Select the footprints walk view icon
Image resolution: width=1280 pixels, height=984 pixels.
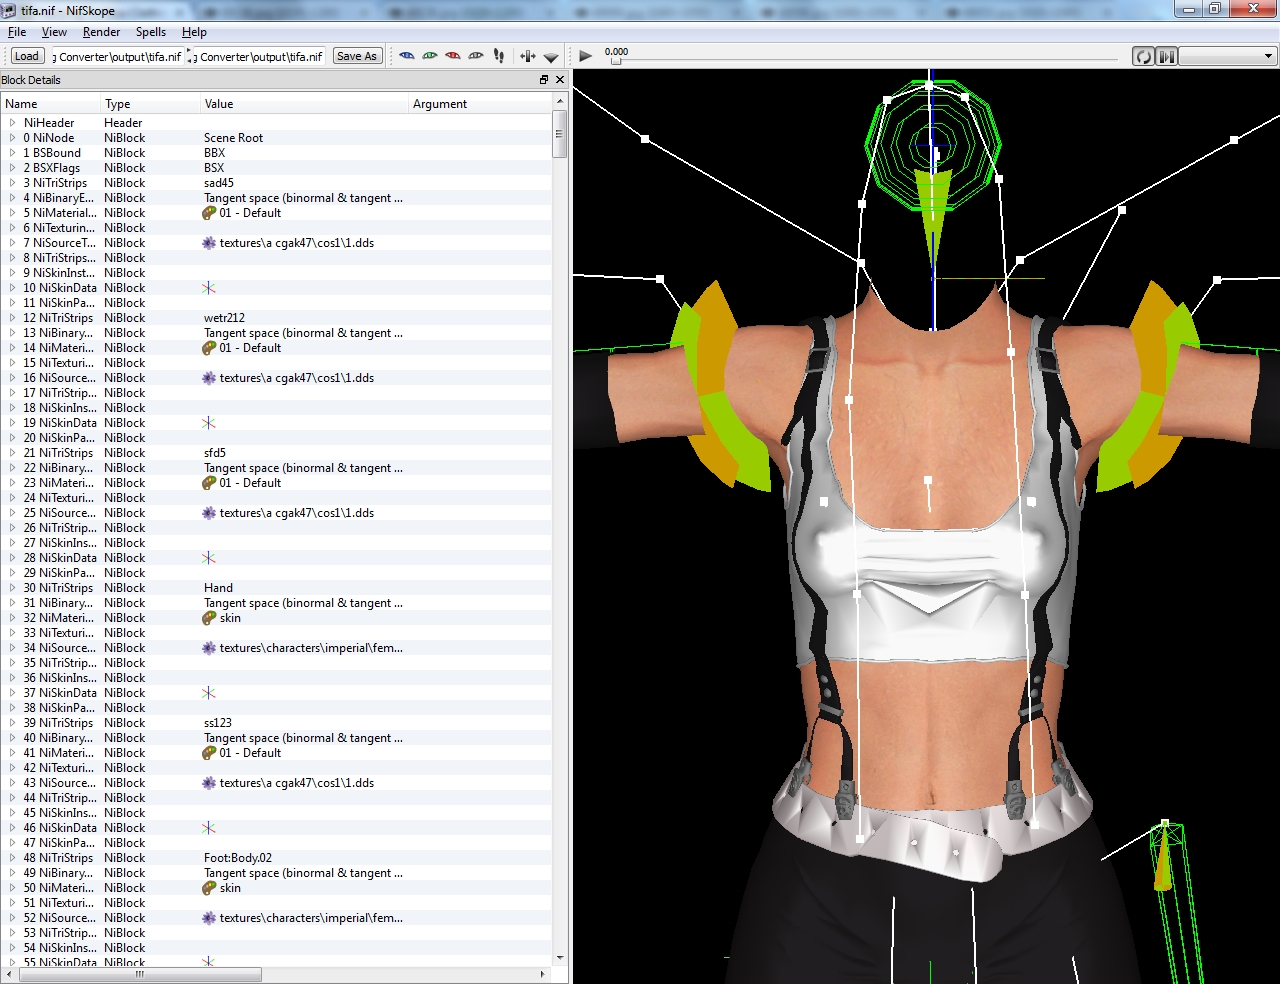(499, 56)
